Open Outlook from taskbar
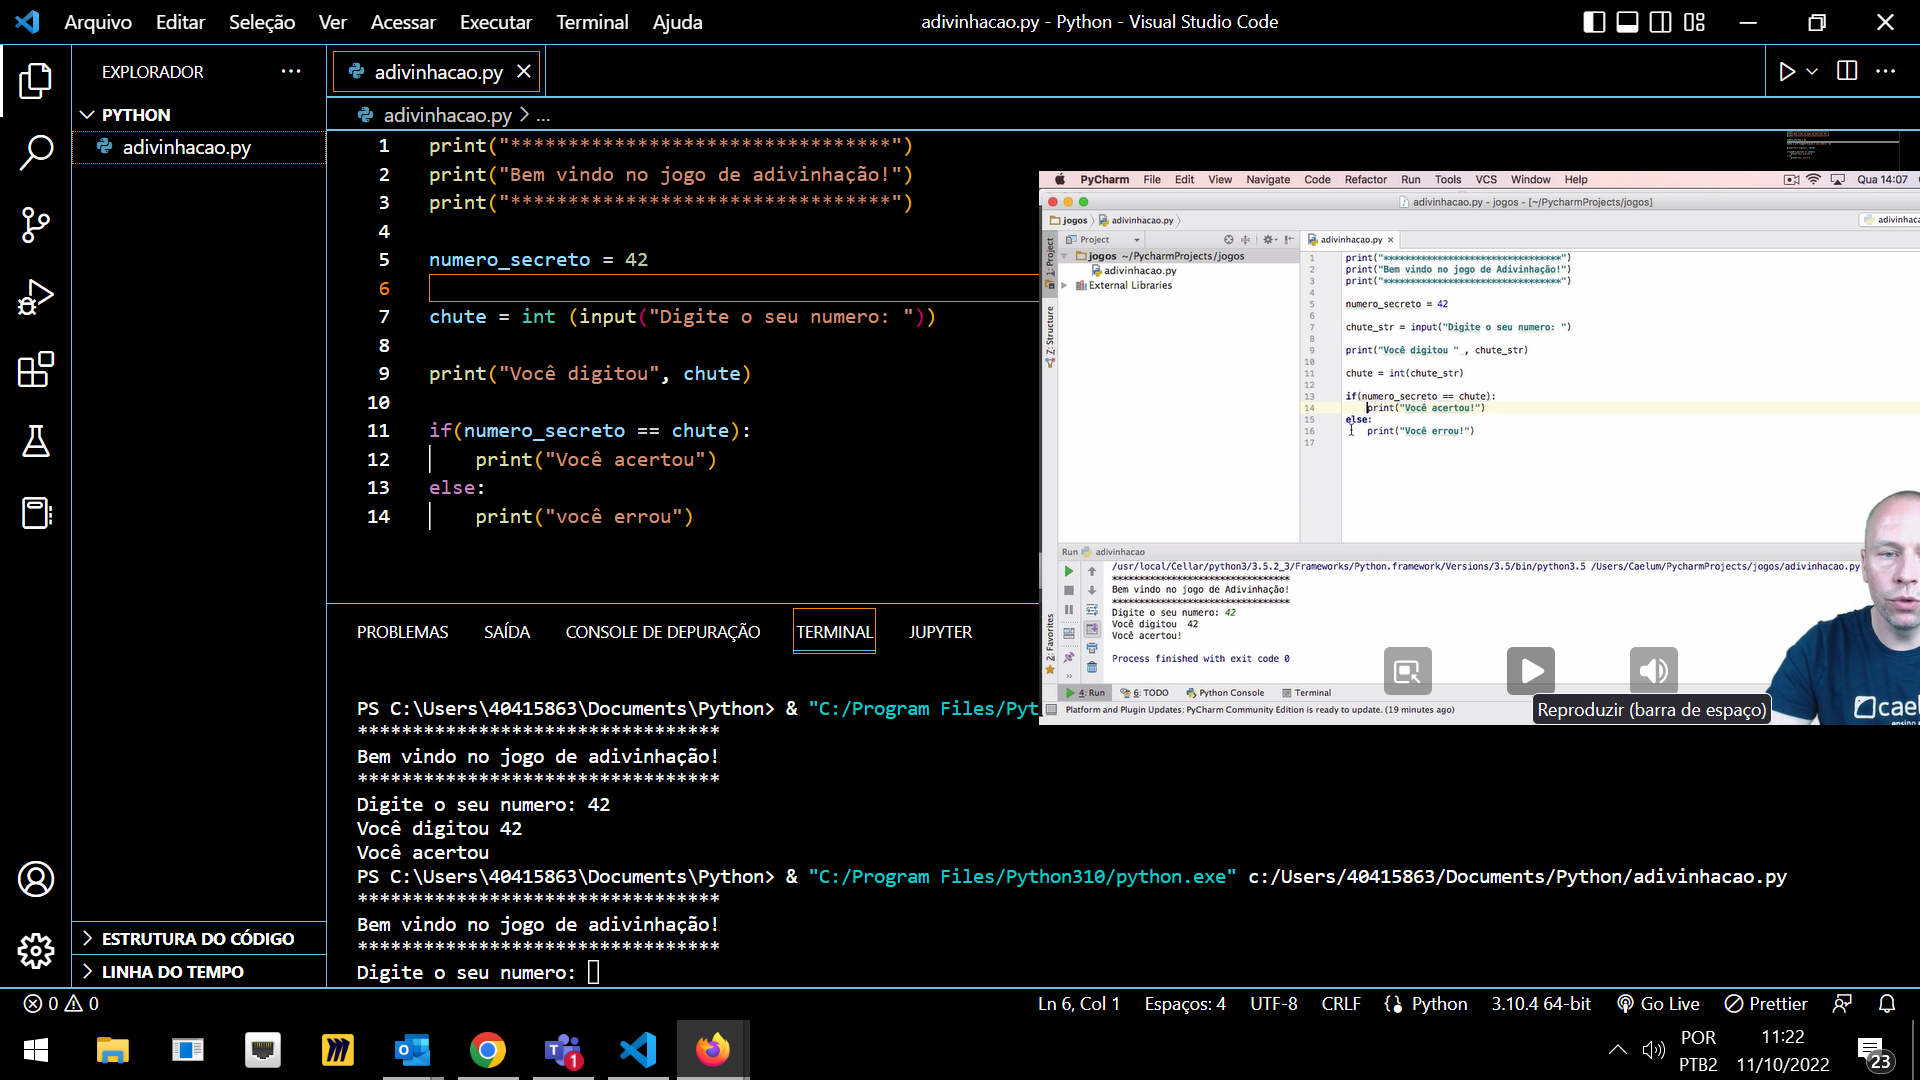The image size is (1920, 1080). [412, 1050]
